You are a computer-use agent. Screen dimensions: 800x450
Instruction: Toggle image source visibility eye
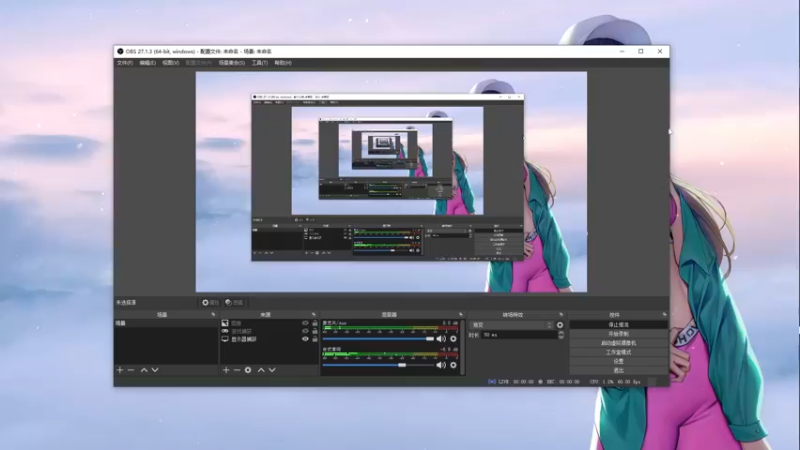tap(305, 323)
